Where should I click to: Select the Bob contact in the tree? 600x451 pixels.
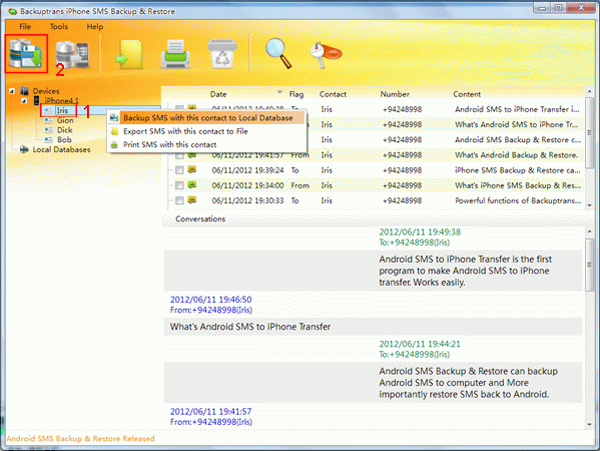(64, 140)
